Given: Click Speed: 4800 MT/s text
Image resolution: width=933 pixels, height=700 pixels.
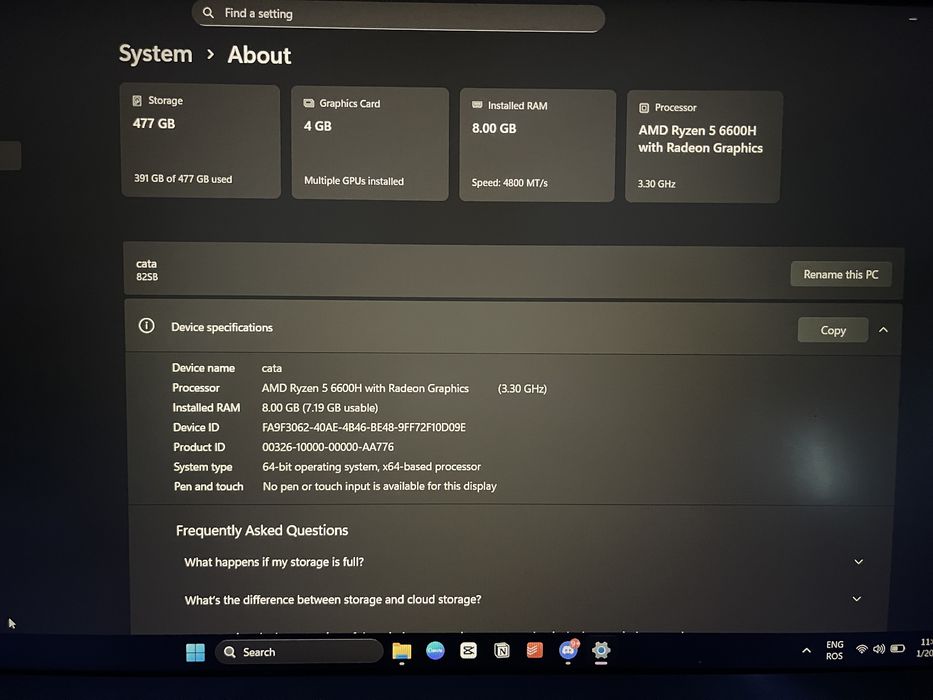Looking at the screenshot, I should click(509, 183).
